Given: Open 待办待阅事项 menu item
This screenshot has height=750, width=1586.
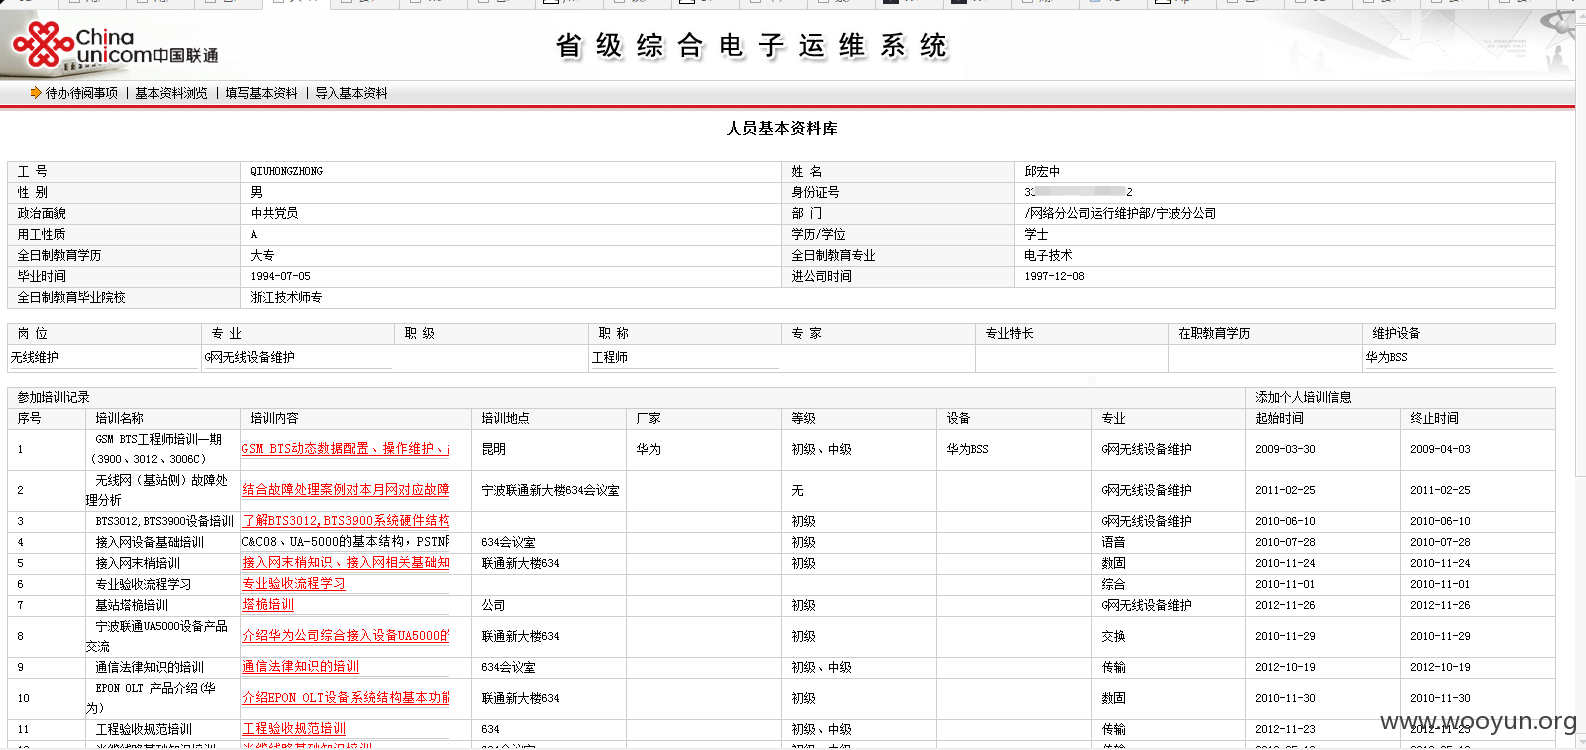Looking at the screenshot, I should click(82, 93).
